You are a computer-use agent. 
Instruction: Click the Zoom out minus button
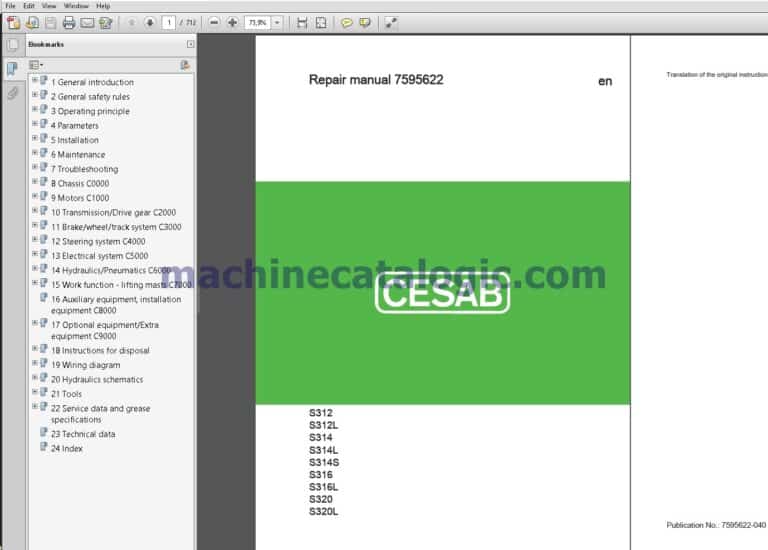point(214,23)
